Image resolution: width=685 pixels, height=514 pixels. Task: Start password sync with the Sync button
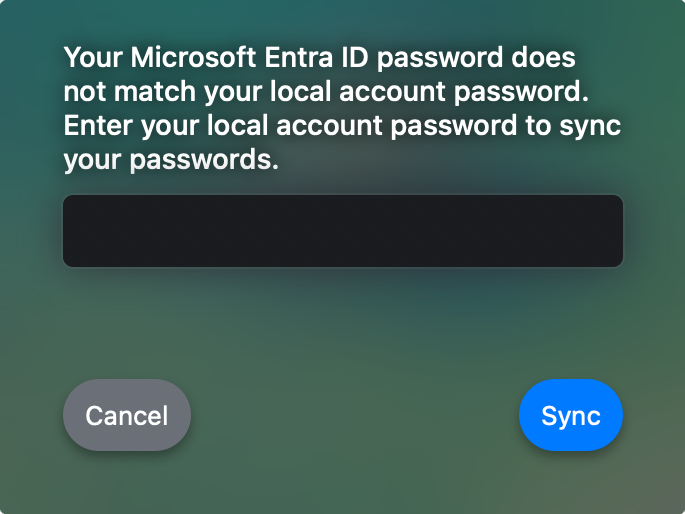571,415
